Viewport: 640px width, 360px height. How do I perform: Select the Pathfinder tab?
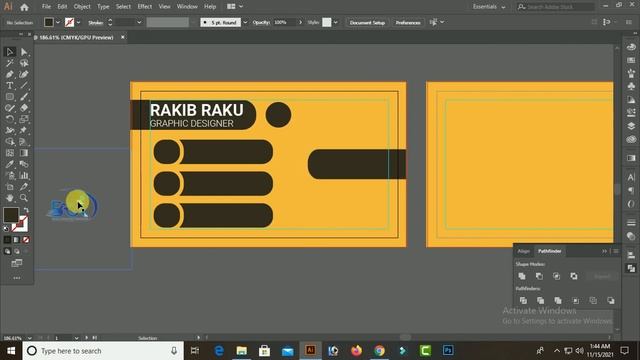pos(549,251)
